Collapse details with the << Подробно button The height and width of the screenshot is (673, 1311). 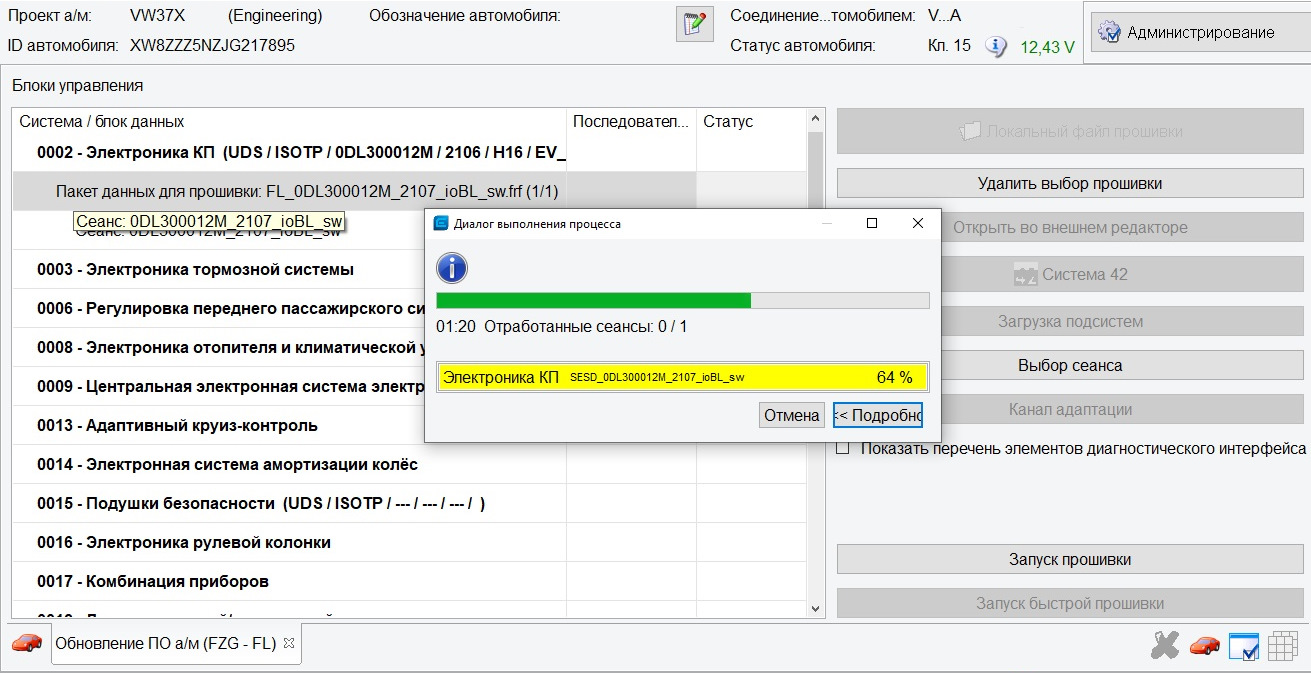[x=877, y=415]
